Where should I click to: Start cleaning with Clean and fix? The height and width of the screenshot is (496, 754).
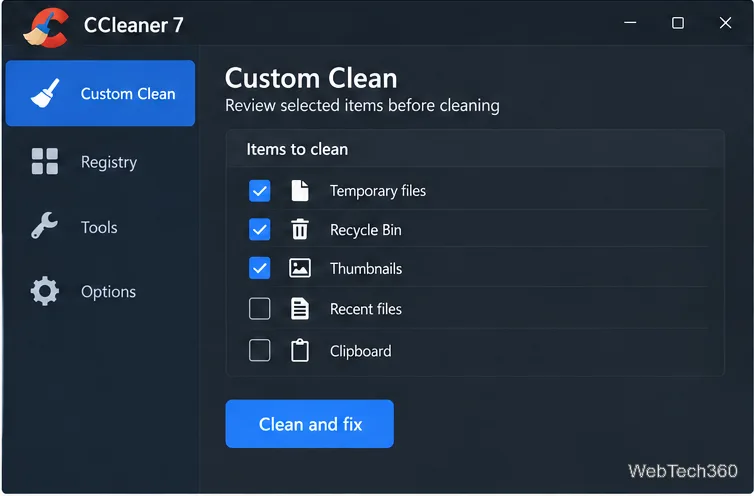pos(310,424)
